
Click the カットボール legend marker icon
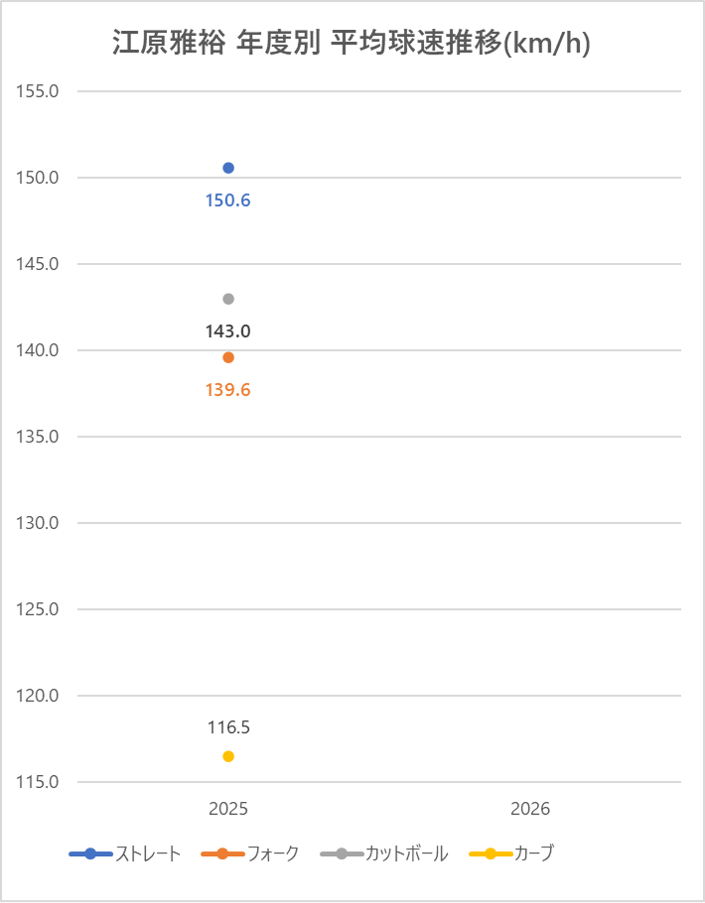click(x=342, y=854)
